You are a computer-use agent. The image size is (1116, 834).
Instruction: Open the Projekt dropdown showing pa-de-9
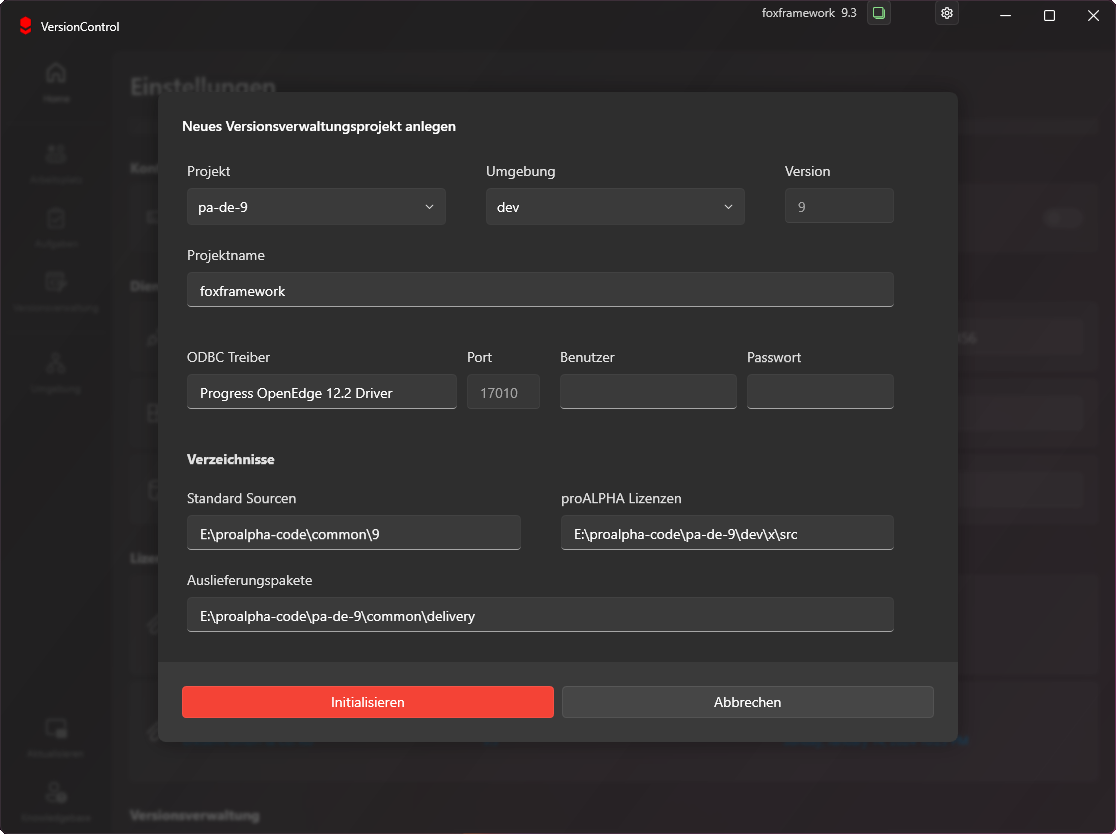click(x=316, y=206)
